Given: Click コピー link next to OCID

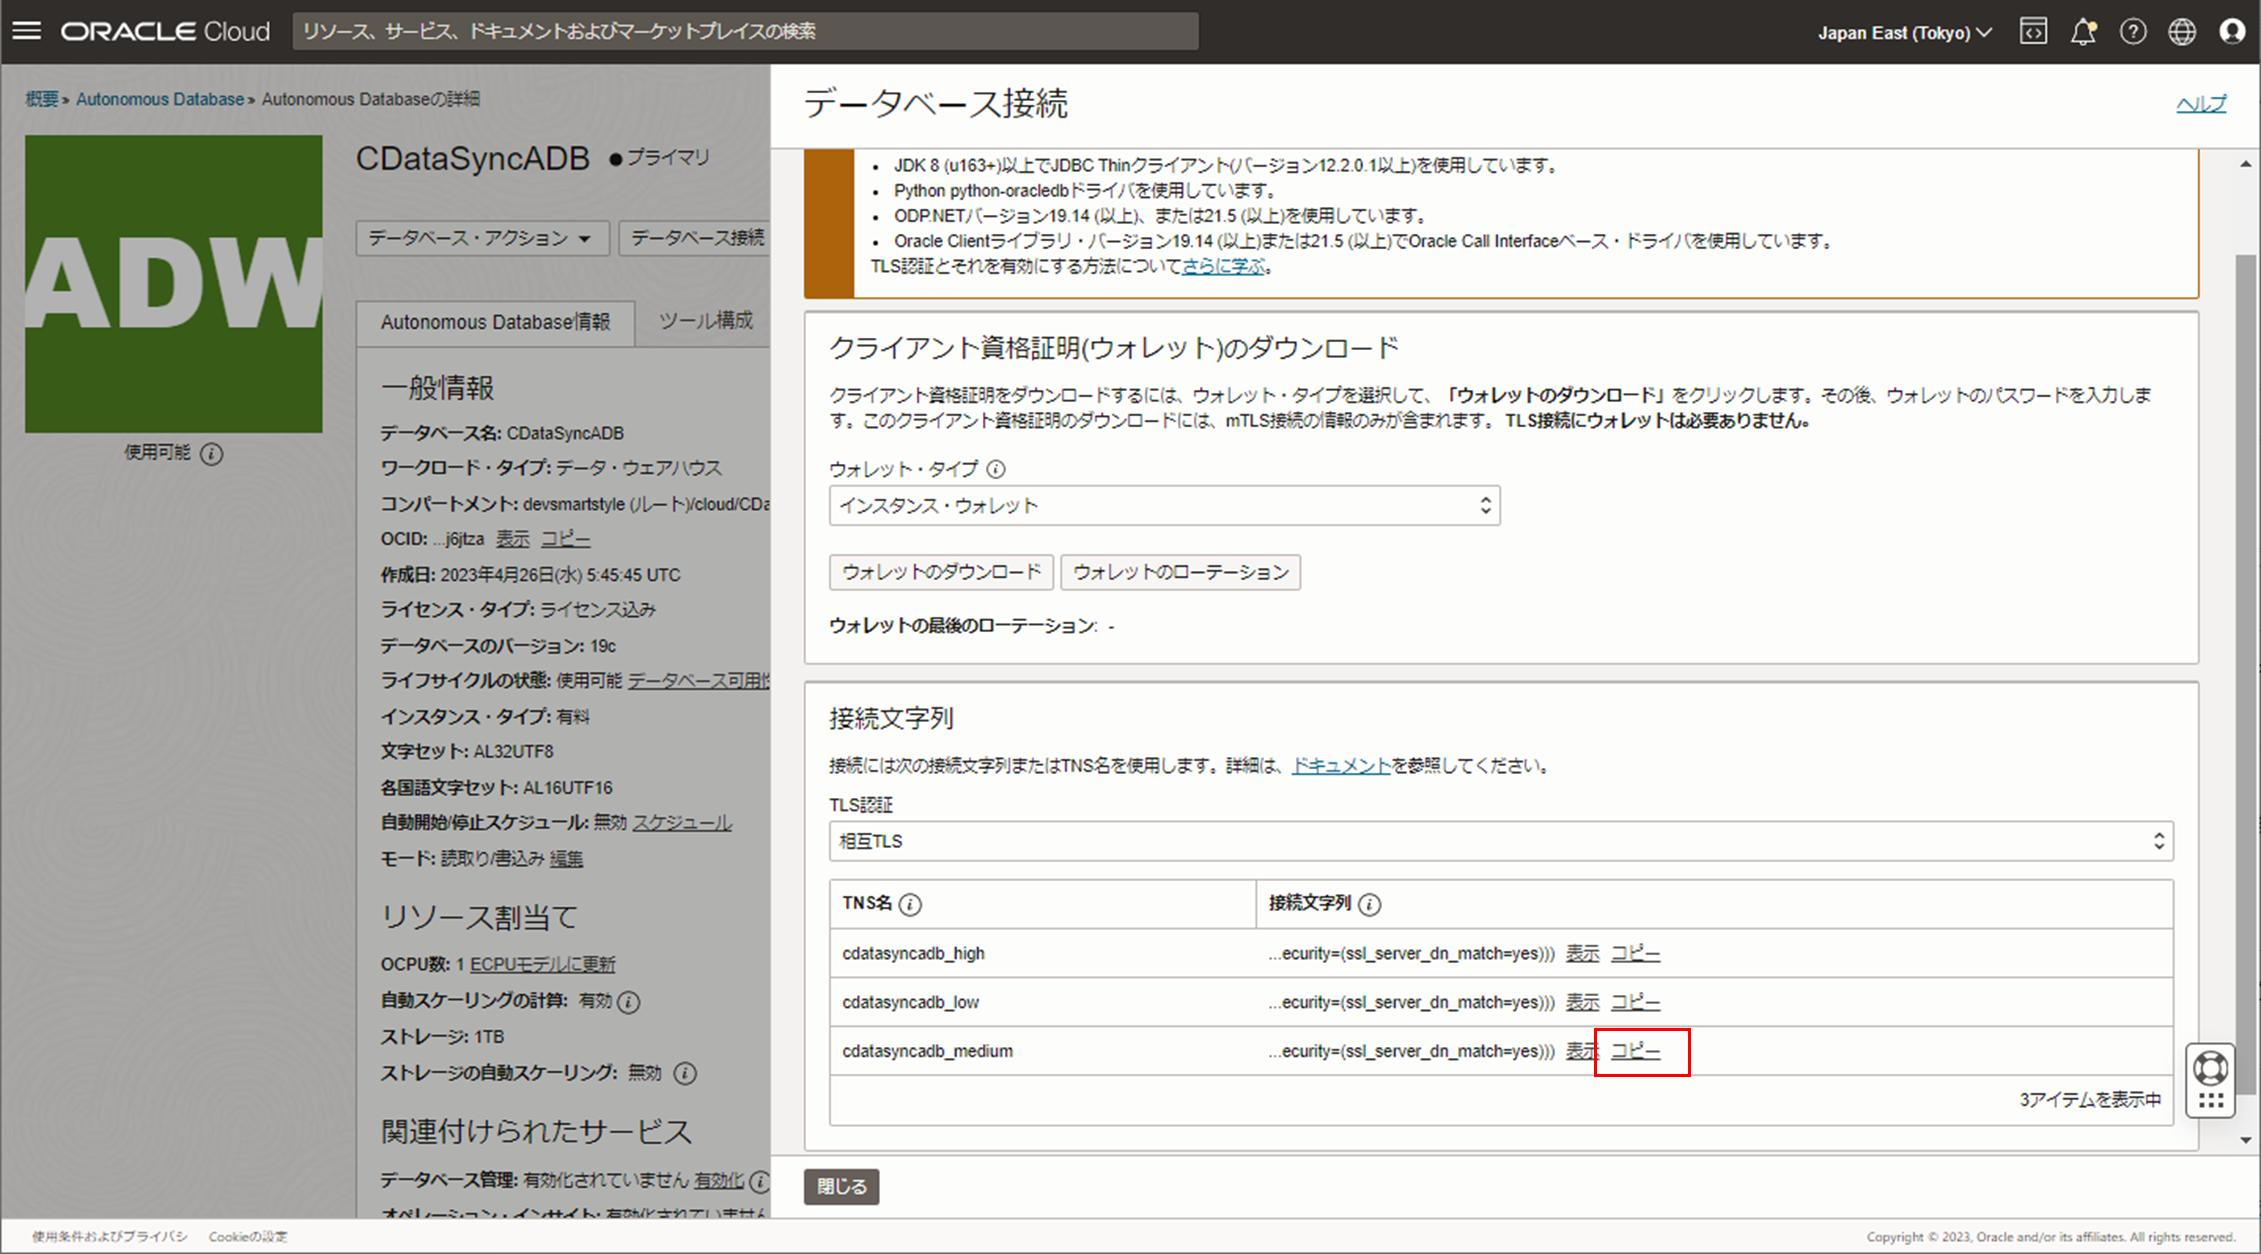Looking at the screenshot, I should (566, 539).
